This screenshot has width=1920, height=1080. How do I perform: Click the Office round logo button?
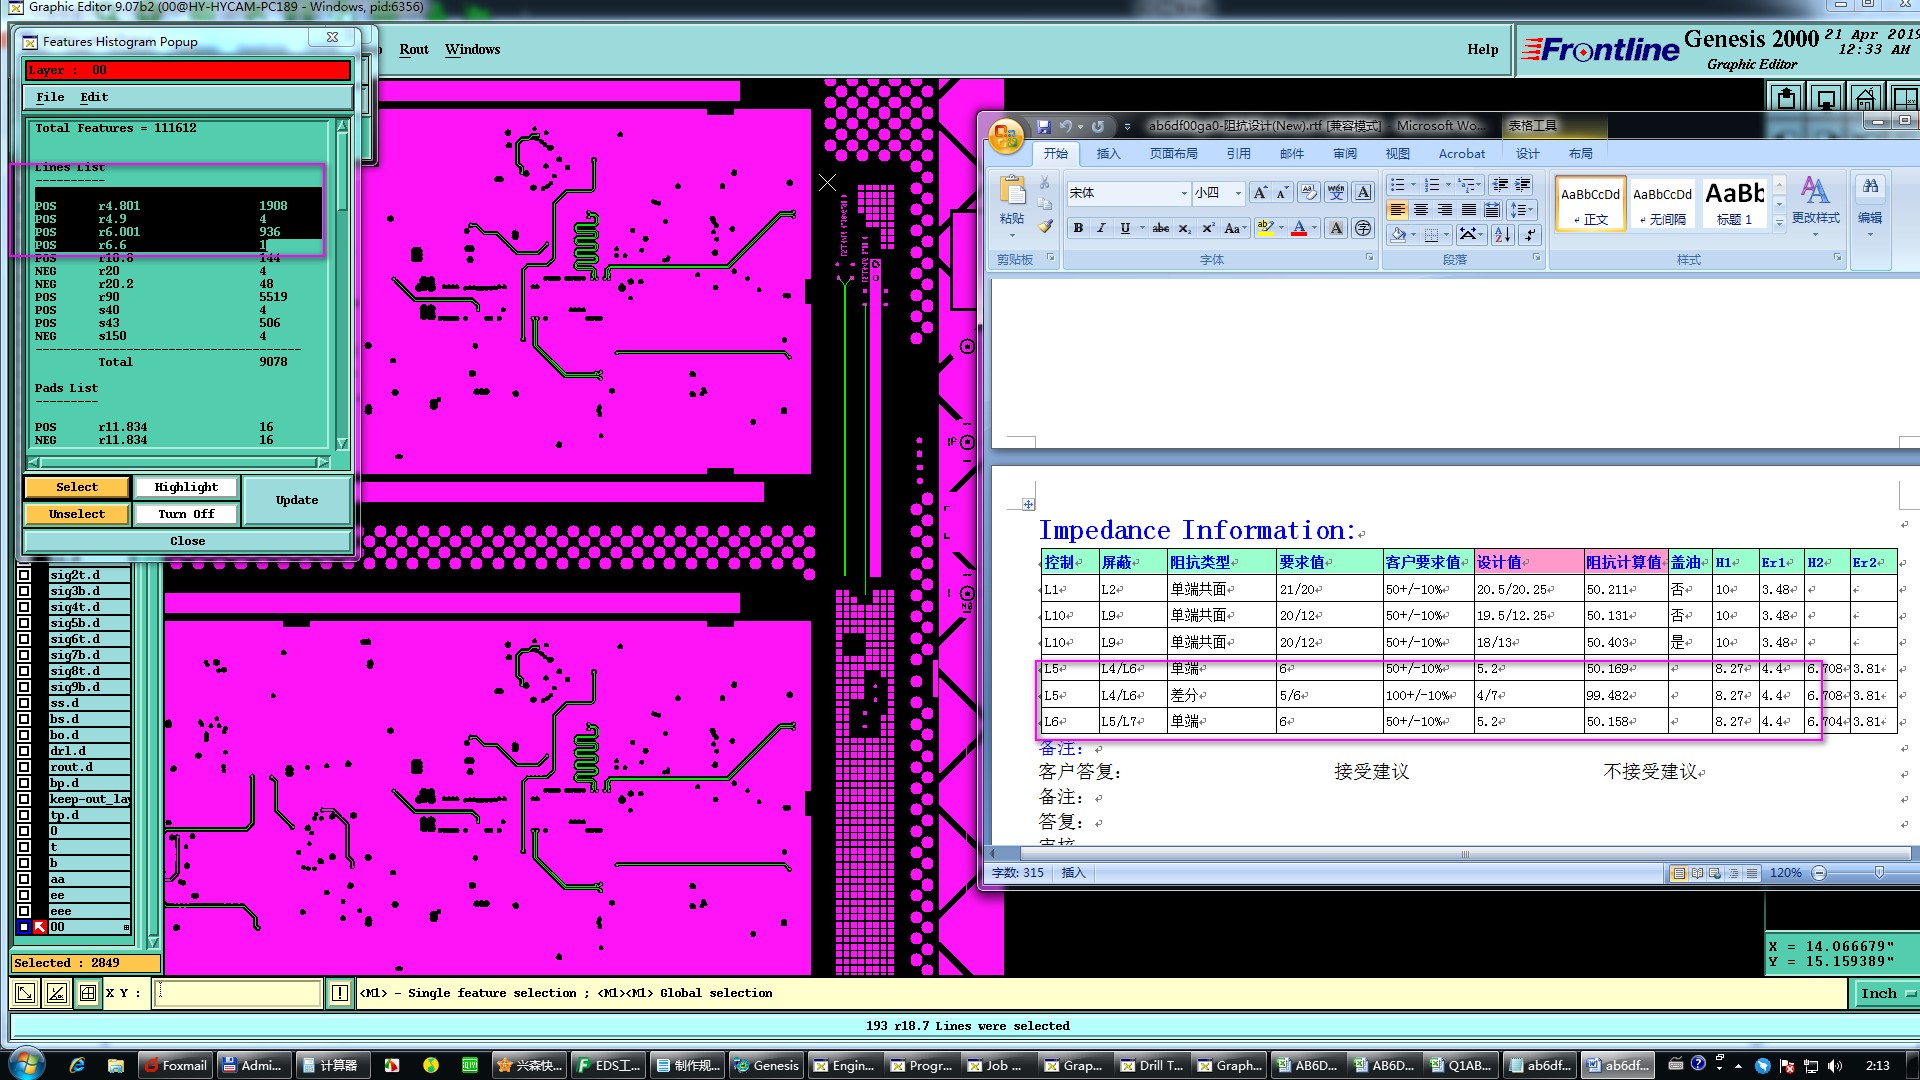coord(1006,136)
